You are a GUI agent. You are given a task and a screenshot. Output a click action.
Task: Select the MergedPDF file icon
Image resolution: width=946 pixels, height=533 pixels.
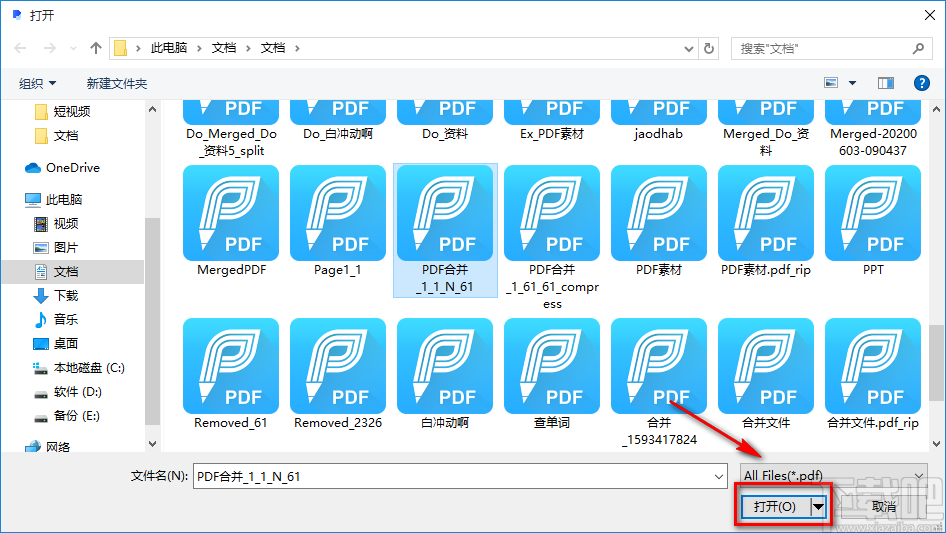click(231, 213)
